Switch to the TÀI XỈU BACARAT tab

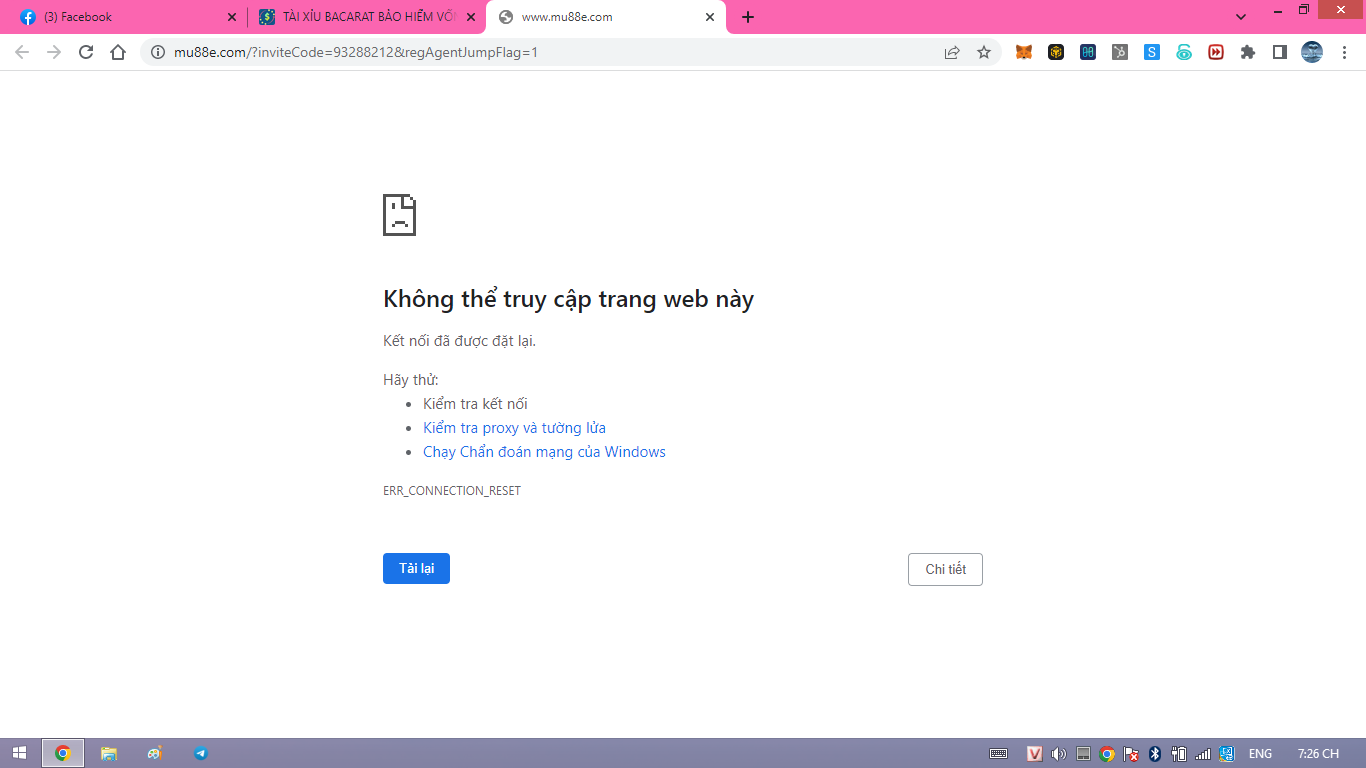tap(367, 17)
